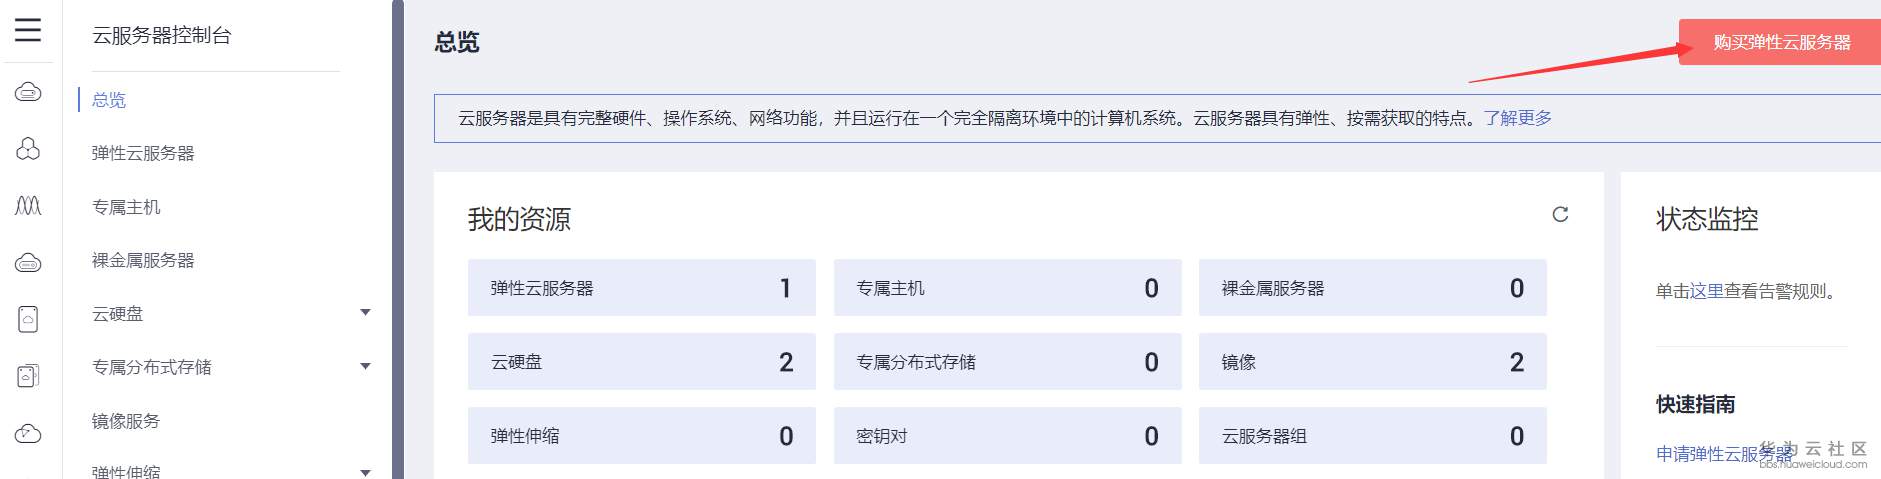
Task: Click the top cloud server rail icon
Action: pyautogui.click(x=28, y=93)
